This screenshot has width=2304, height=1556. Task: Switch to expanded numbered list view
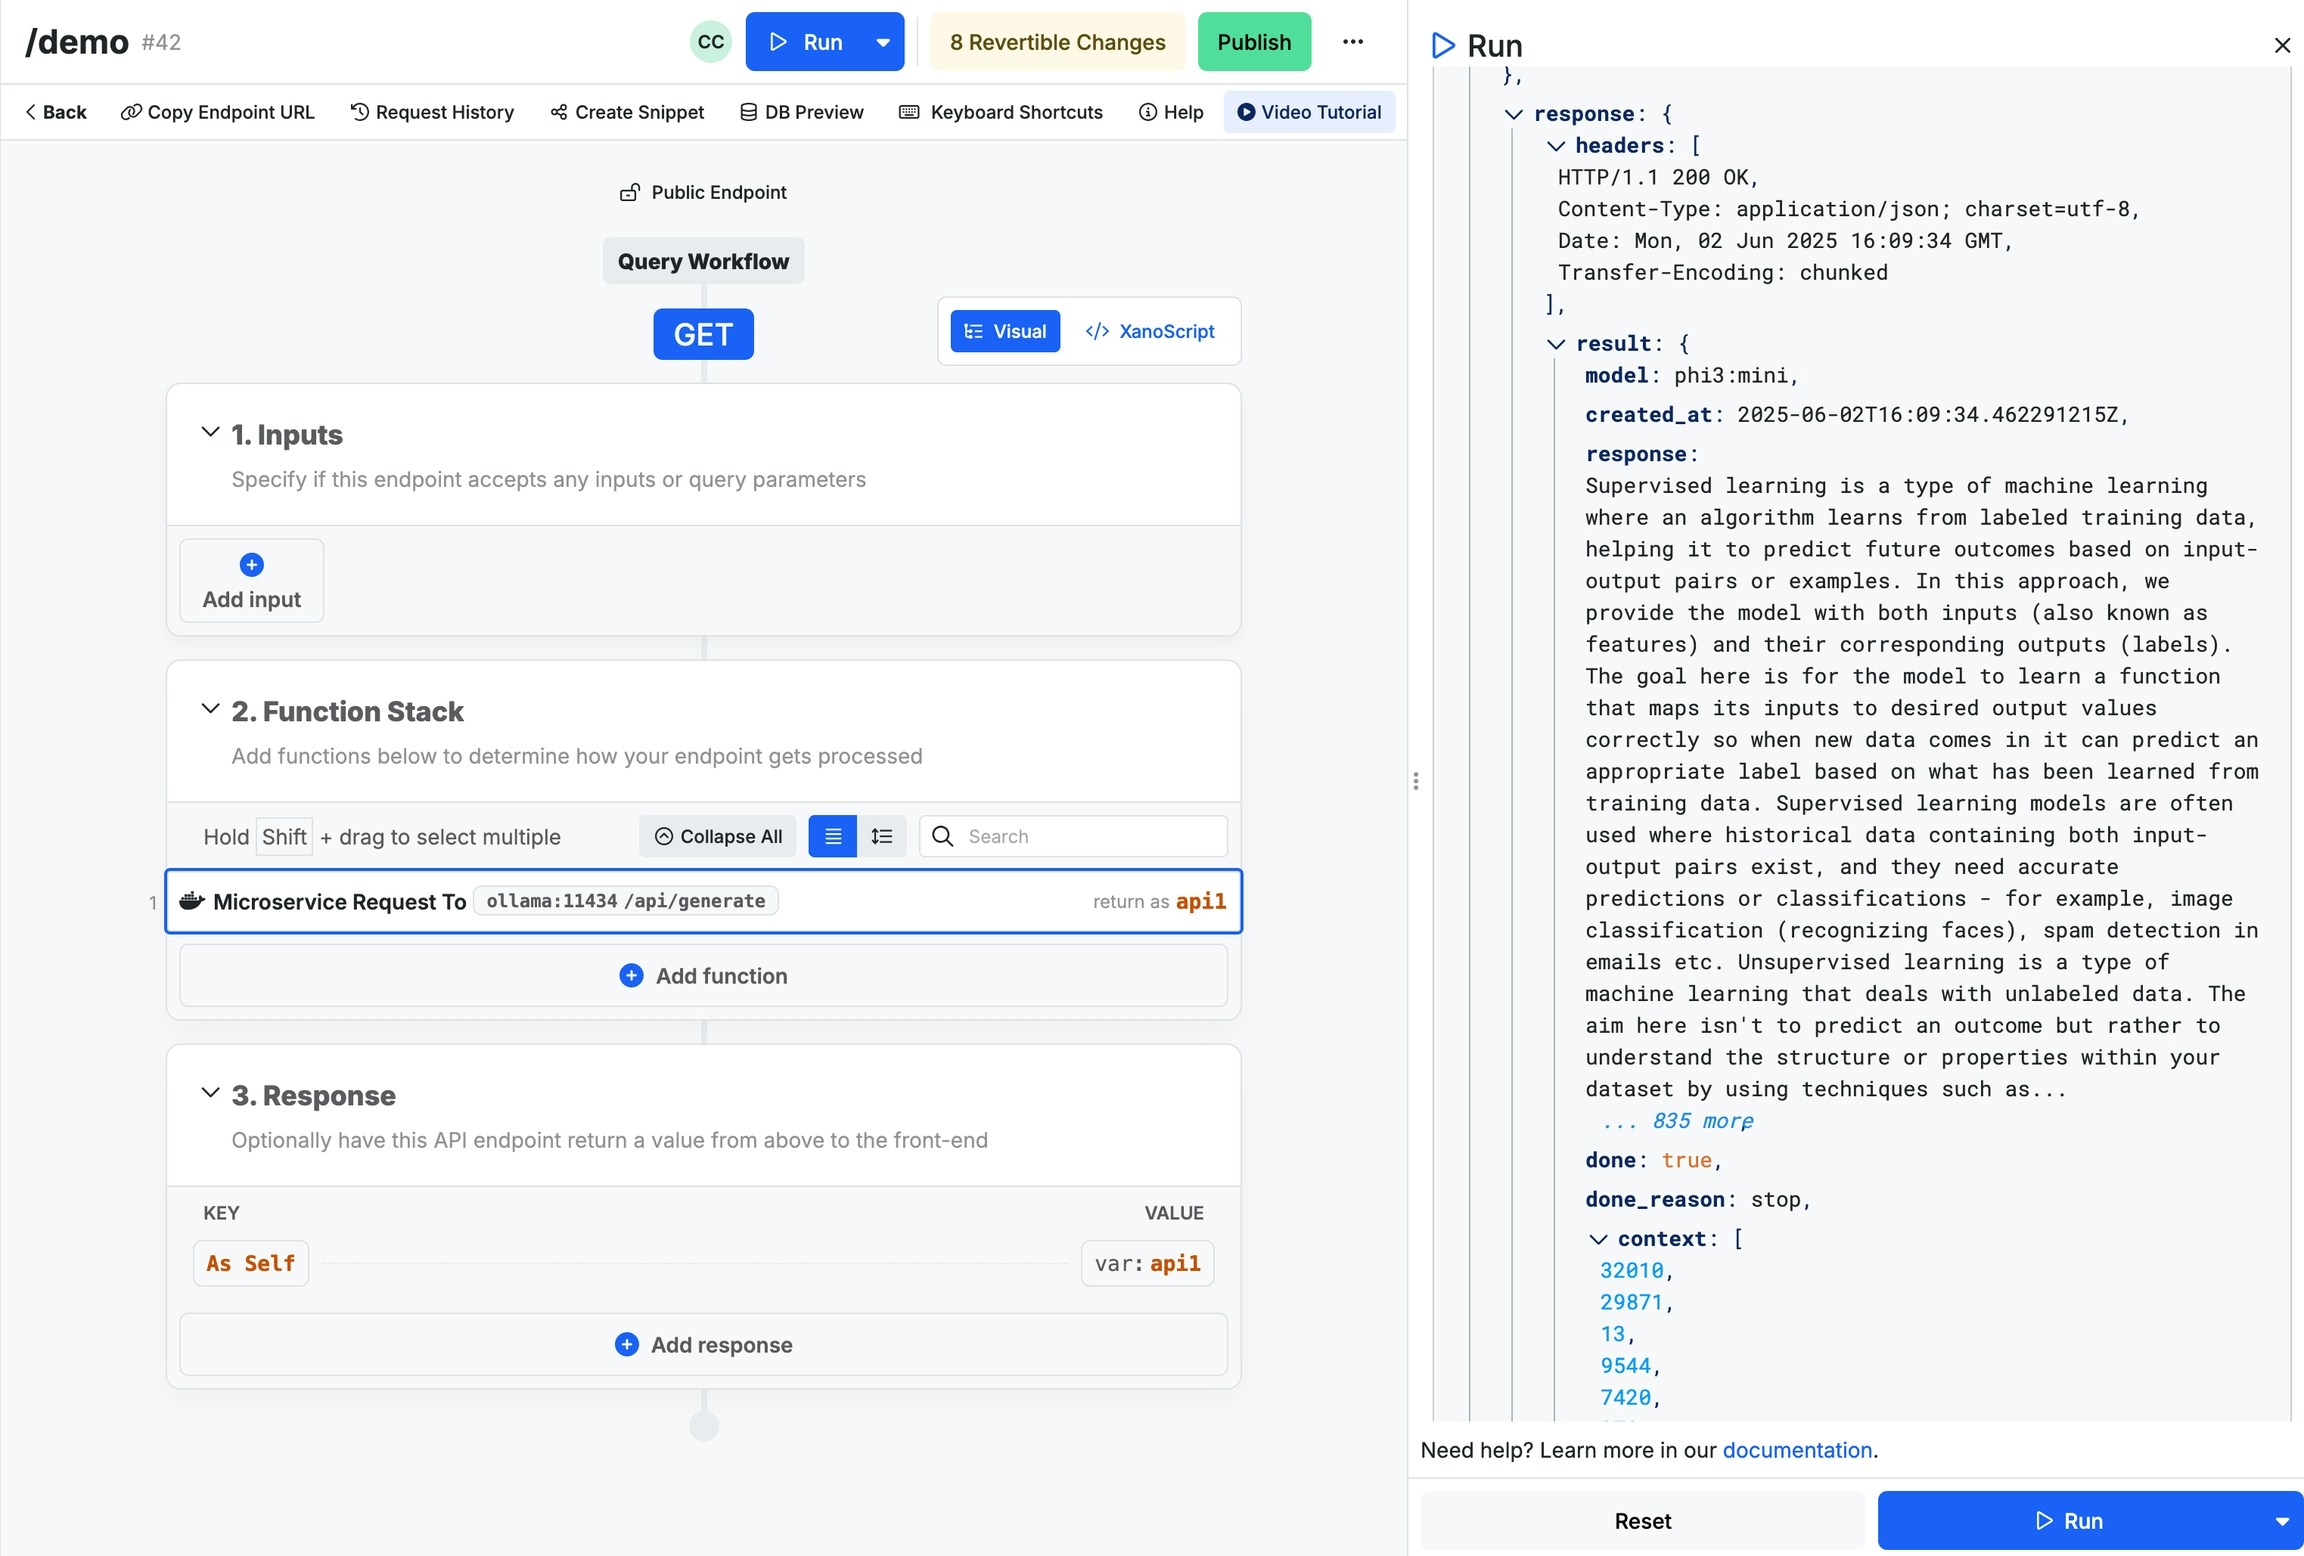(881, 836)
